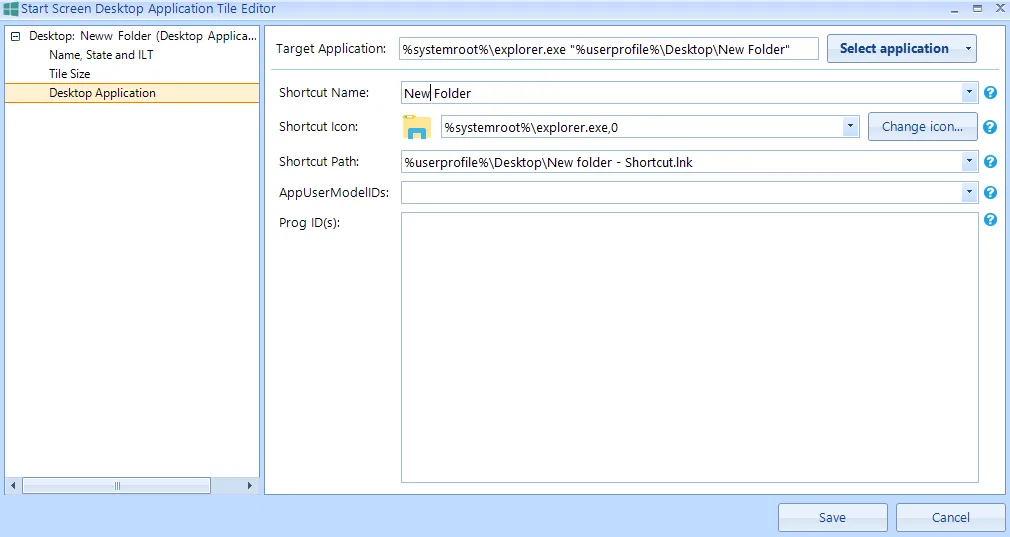Image resolution: width=1010 pixels, height=537 pixels.
Task: Collapse the Desktop: Neww Folder tree node
Action: point(15,36)
